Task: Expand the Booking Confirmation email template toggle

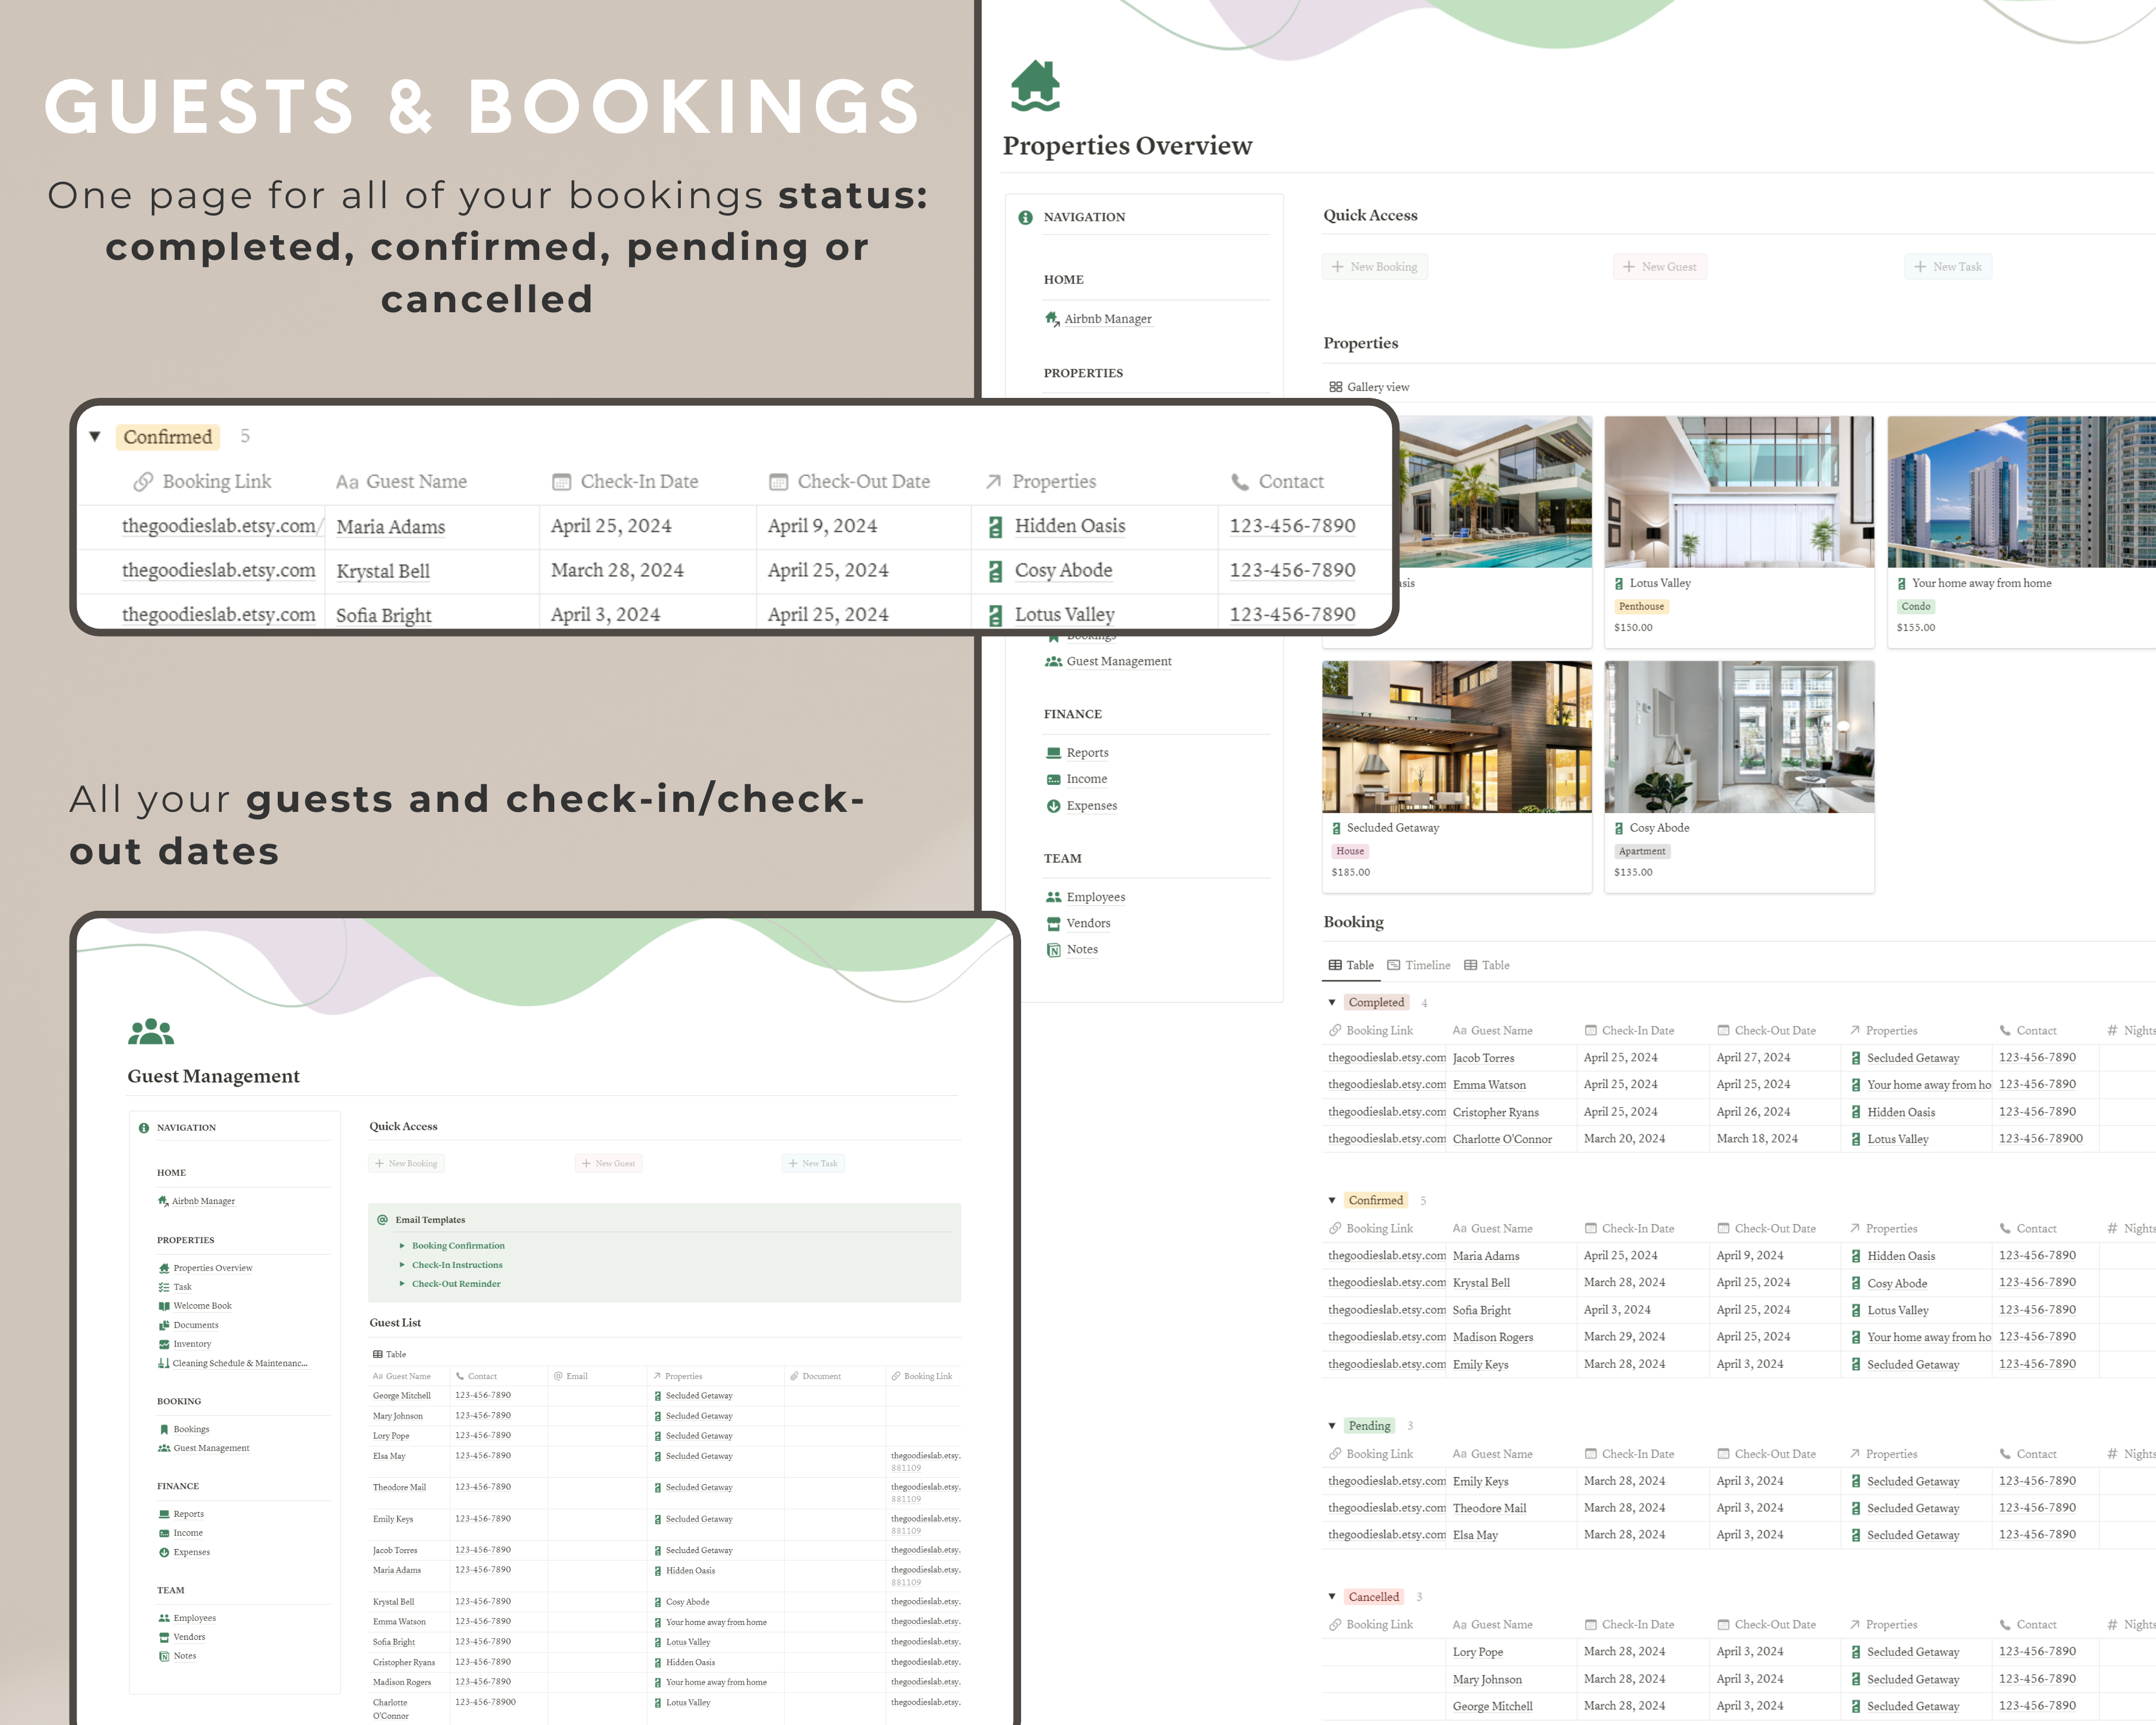Action: tap(402, 1246)
